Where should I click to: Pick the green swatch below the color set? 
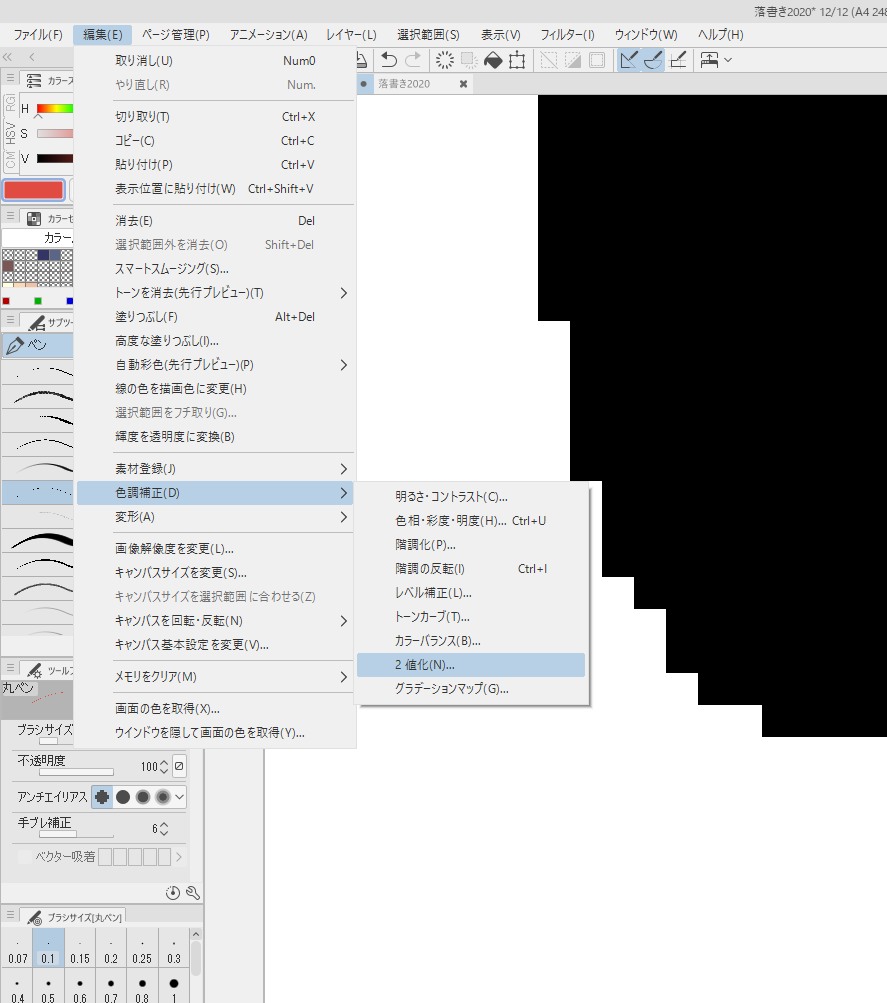[x=37, y=299]
